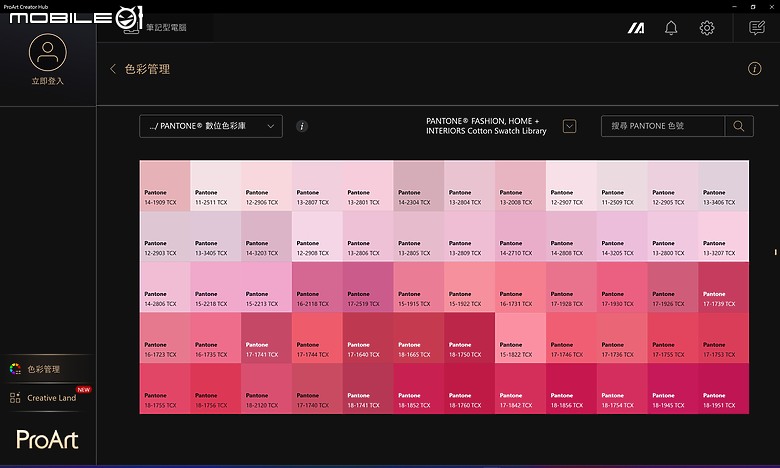Pick Pantone 13-2806 TCX swatch

point(368,236)
